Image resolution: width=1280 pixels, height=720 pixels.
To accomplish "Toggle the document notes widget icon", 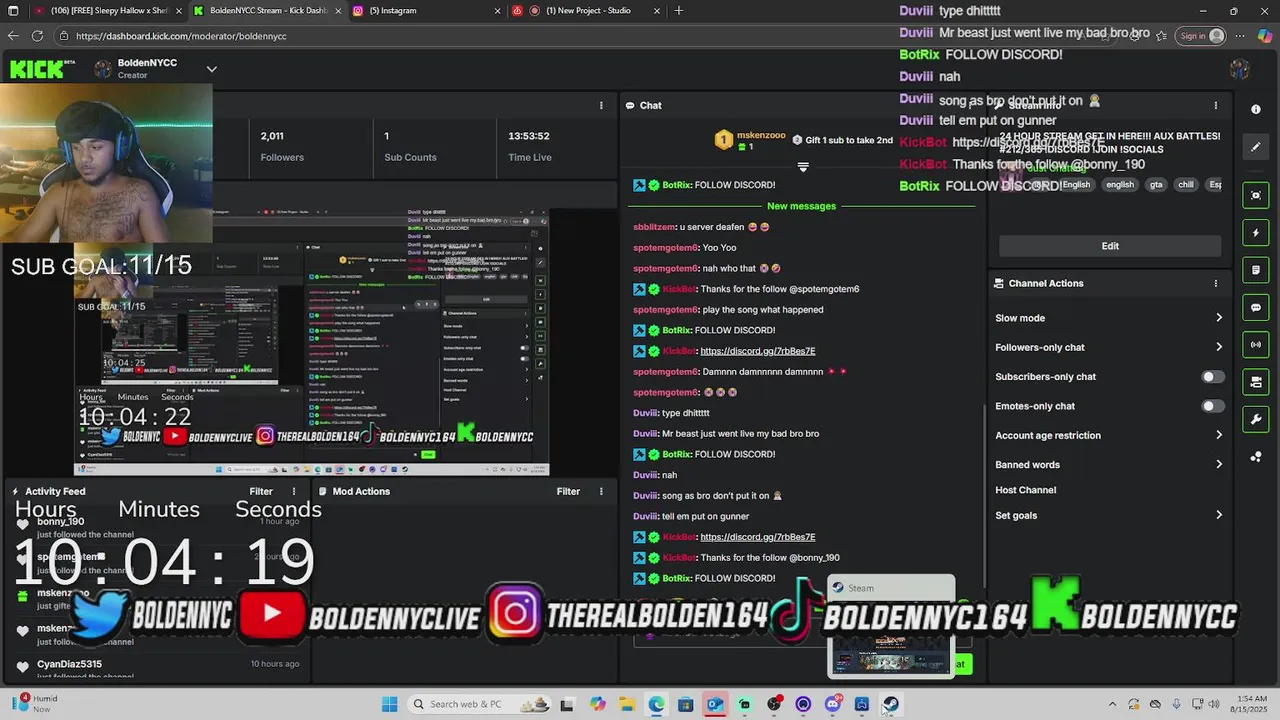I will tap(1256, 270).
